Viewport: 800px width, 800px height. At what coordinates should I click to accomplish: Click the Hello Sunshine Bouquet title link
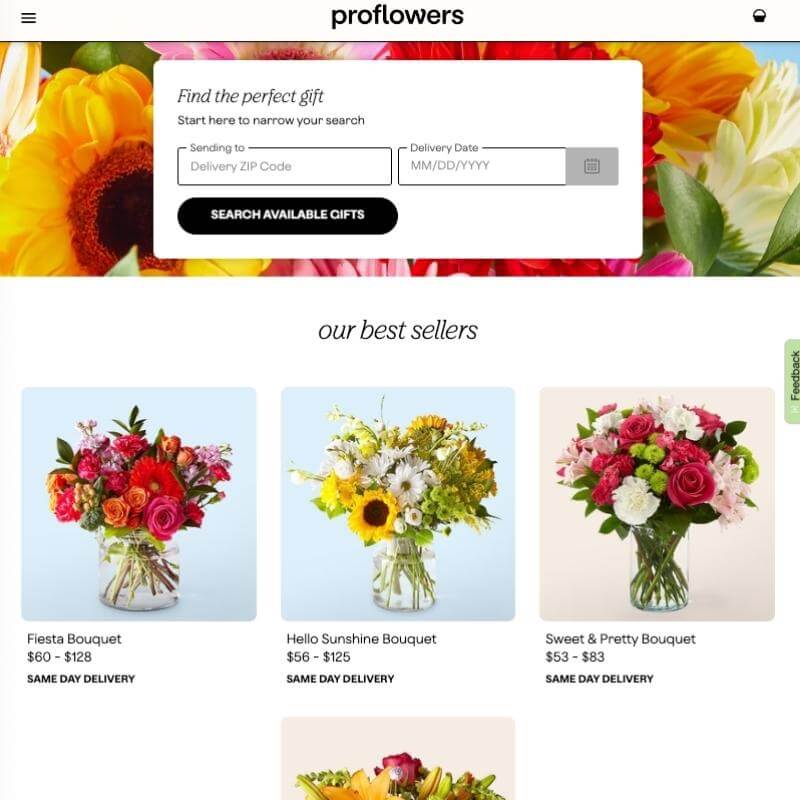tap(361, 639)
